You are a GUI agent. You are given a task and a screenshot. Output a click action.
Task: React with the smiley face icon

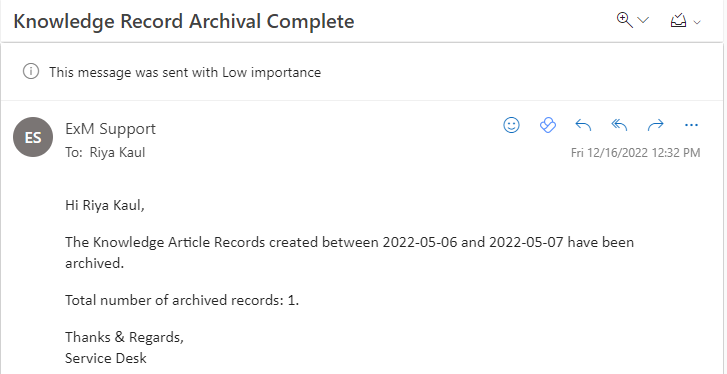pyautogui.click(x=511, y=125)
